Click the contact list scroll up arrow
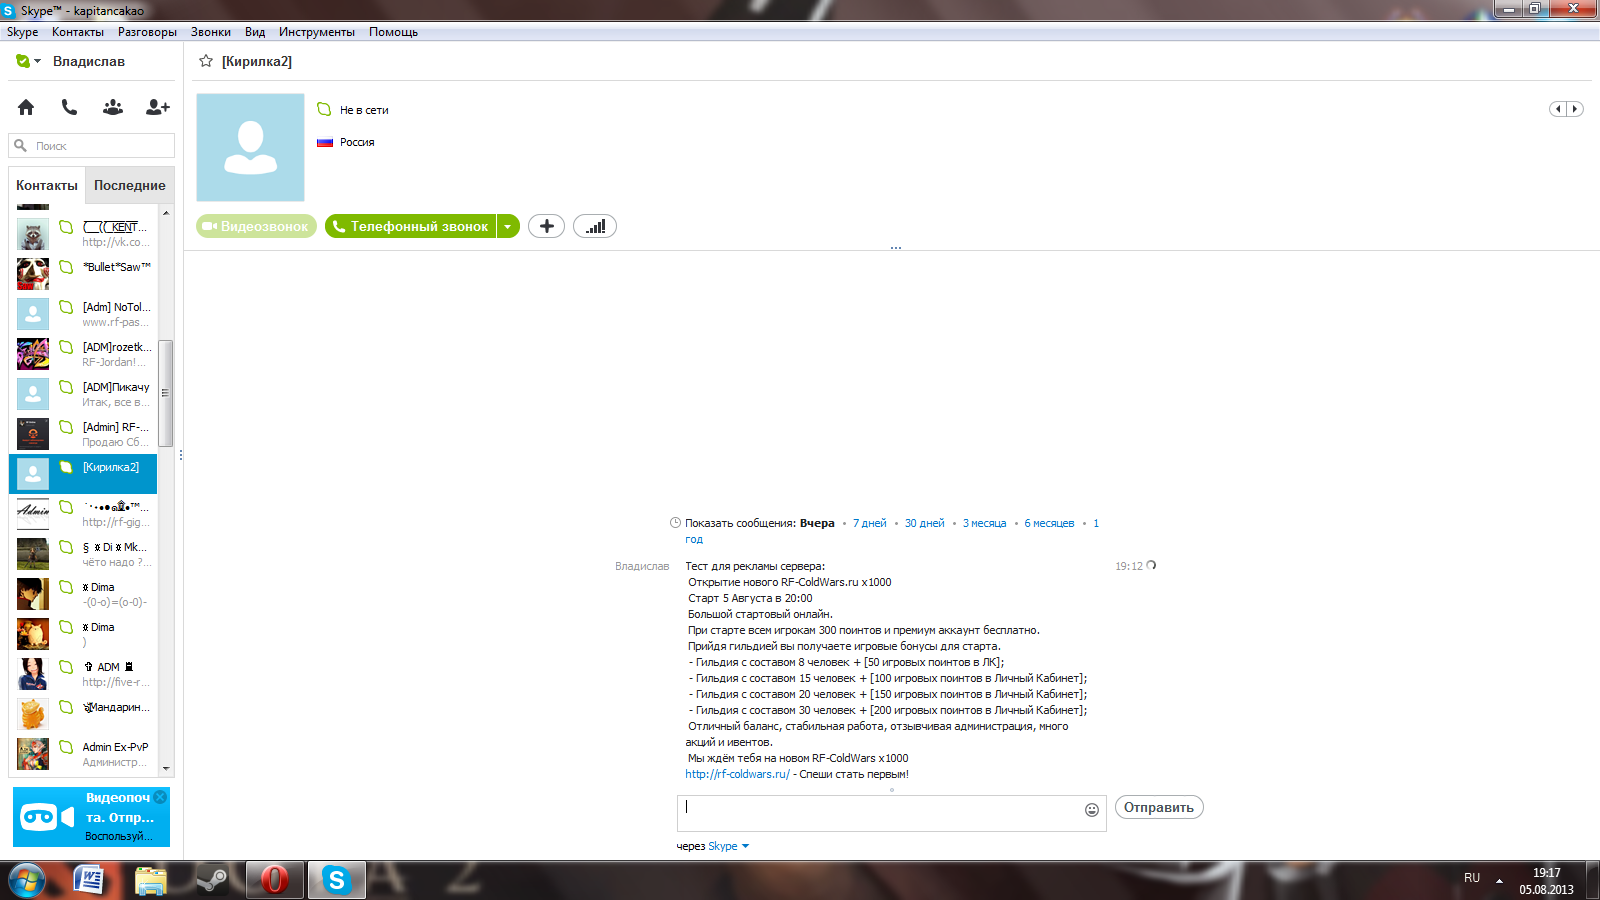The height and width of the screenshot is (900, 1600). tap(166, 213)
